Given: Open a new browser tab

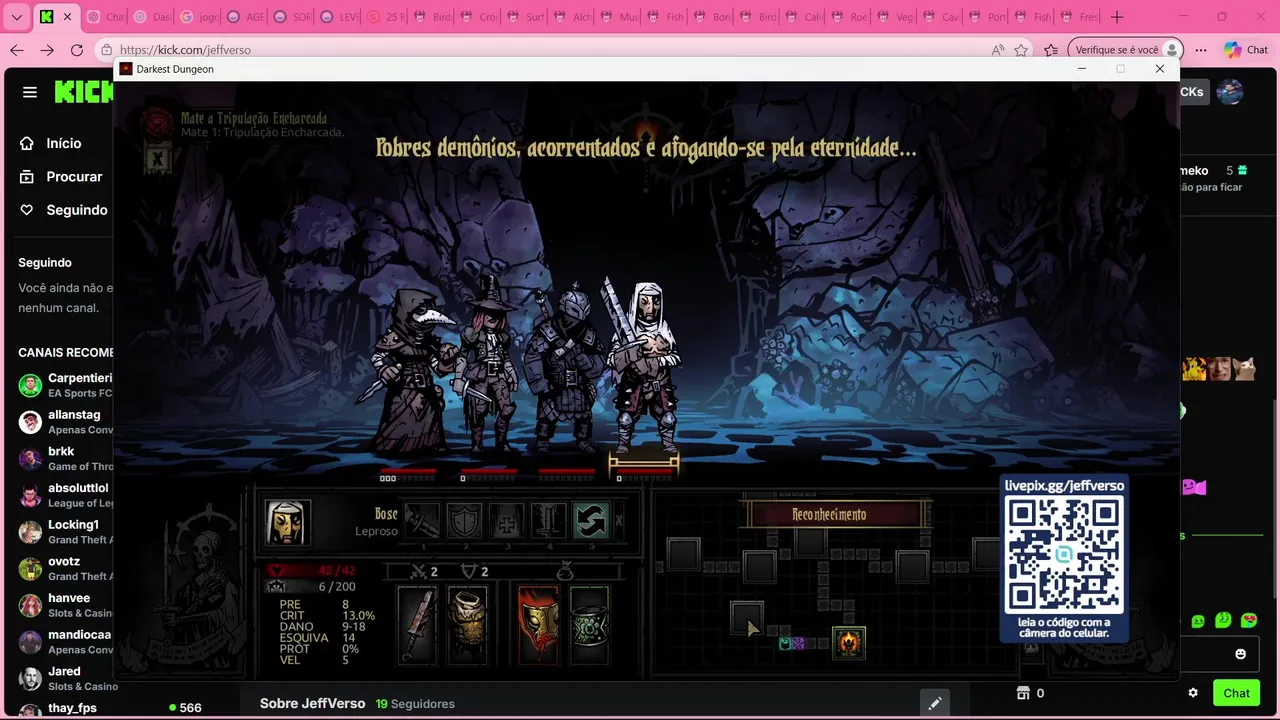Looking at the screenshot, I should (1117, 17).
